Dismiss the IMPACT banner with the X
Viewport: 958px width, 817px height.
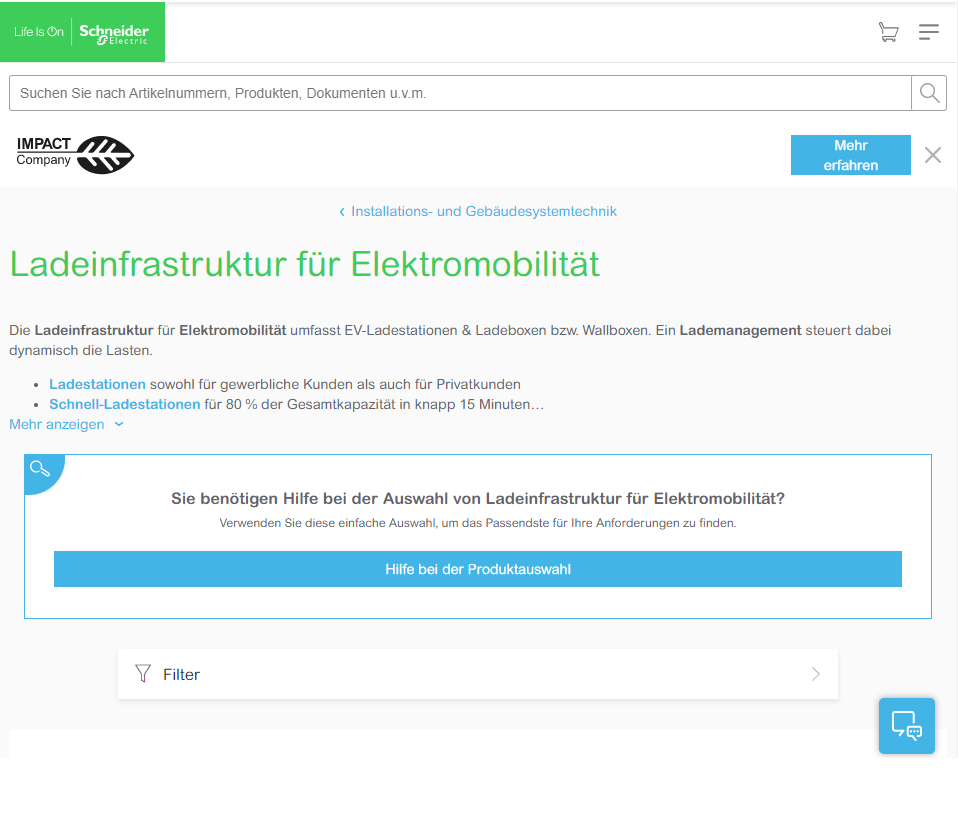click(932, 155)
